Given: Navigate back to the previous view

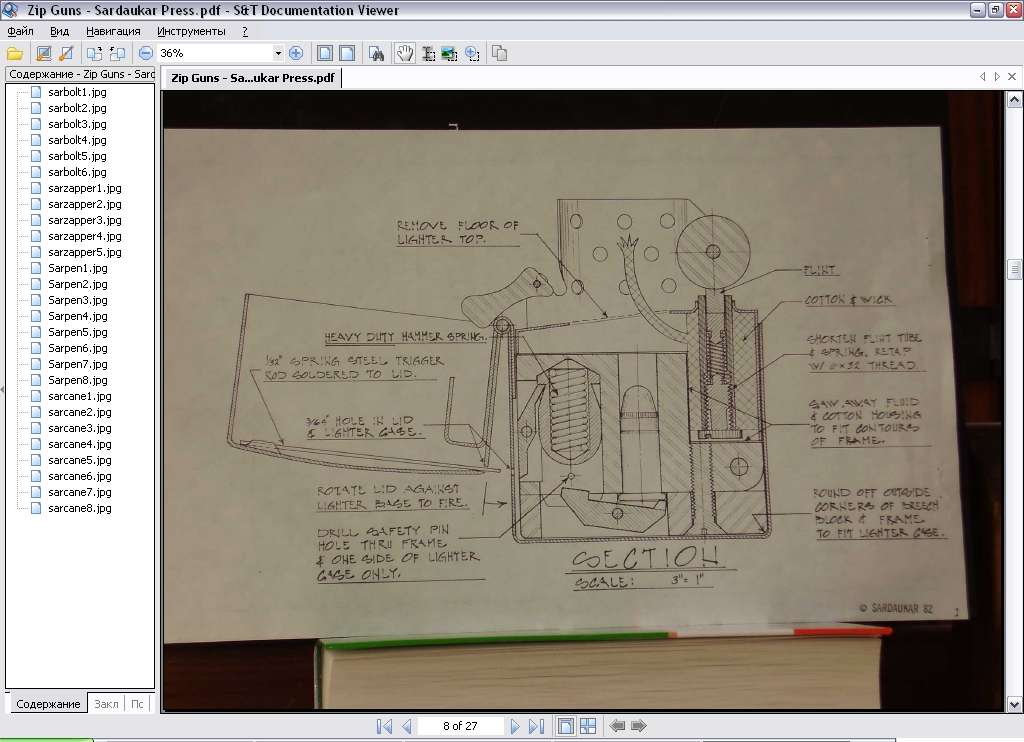Looking at the screenshot, I should click(617, 725).
